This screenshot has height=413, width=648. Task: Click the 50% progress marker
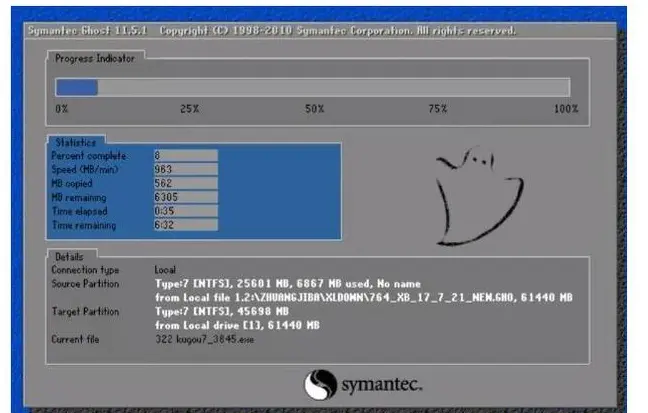click(x=314, y=109)
